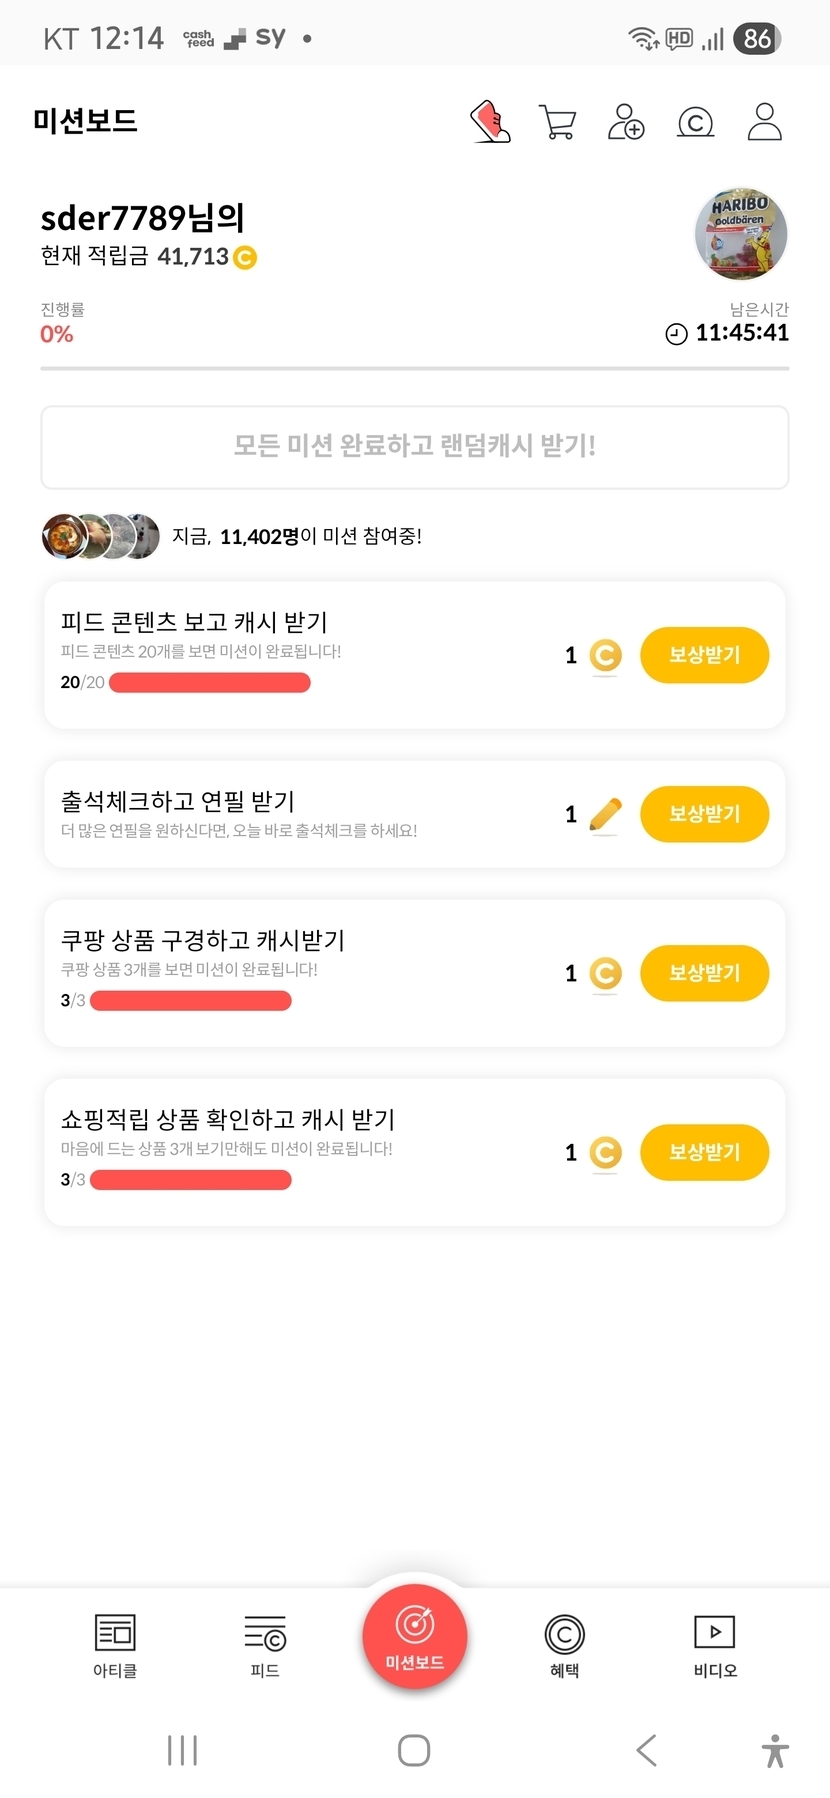Claim reward for 쇼핑적립 상품 mission
The height and width of the screenshot is (1798, 830).
coord(704,1152)
